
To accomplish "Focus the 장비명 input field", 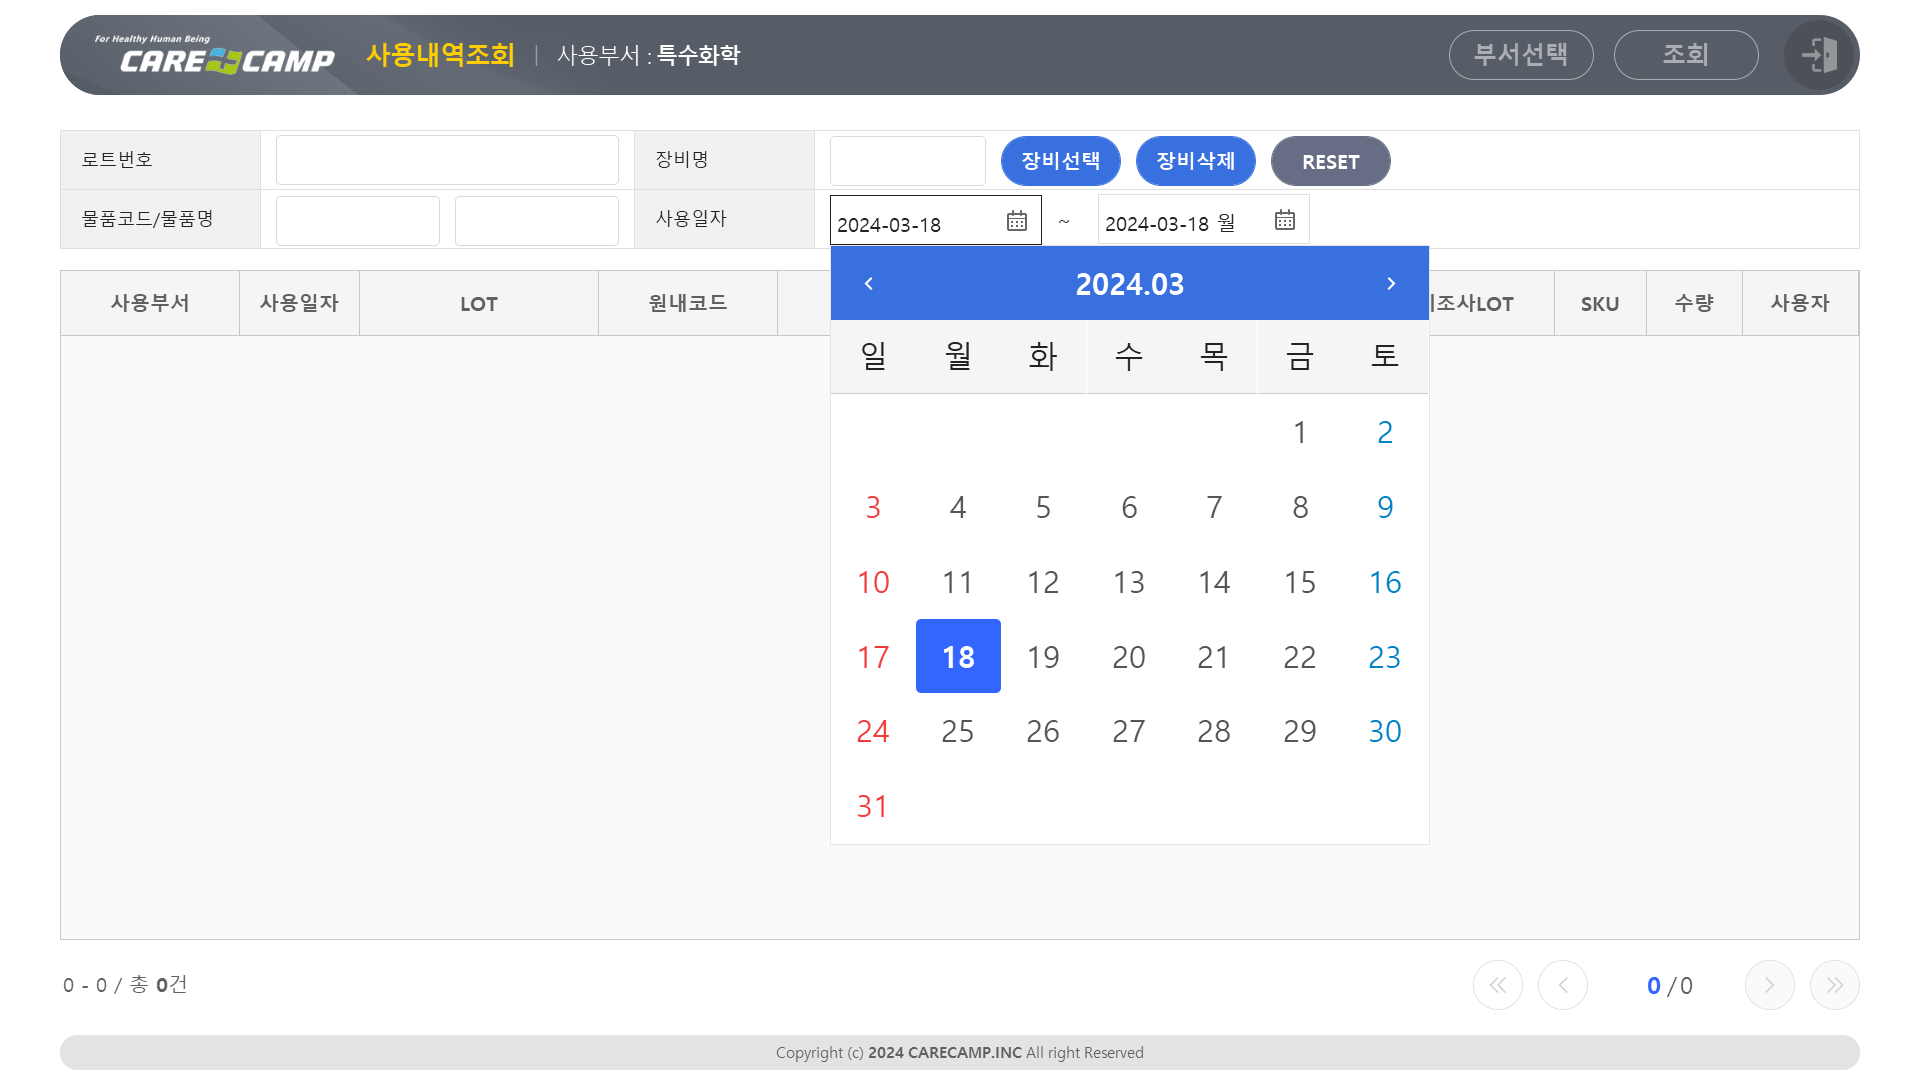I will tap(908, 161).
